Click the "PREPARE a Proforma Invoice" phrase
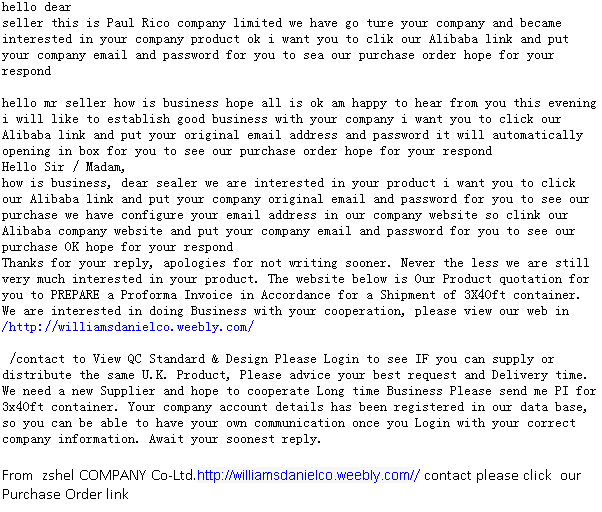The image size is (602, 512). click(x=128, y=295)
